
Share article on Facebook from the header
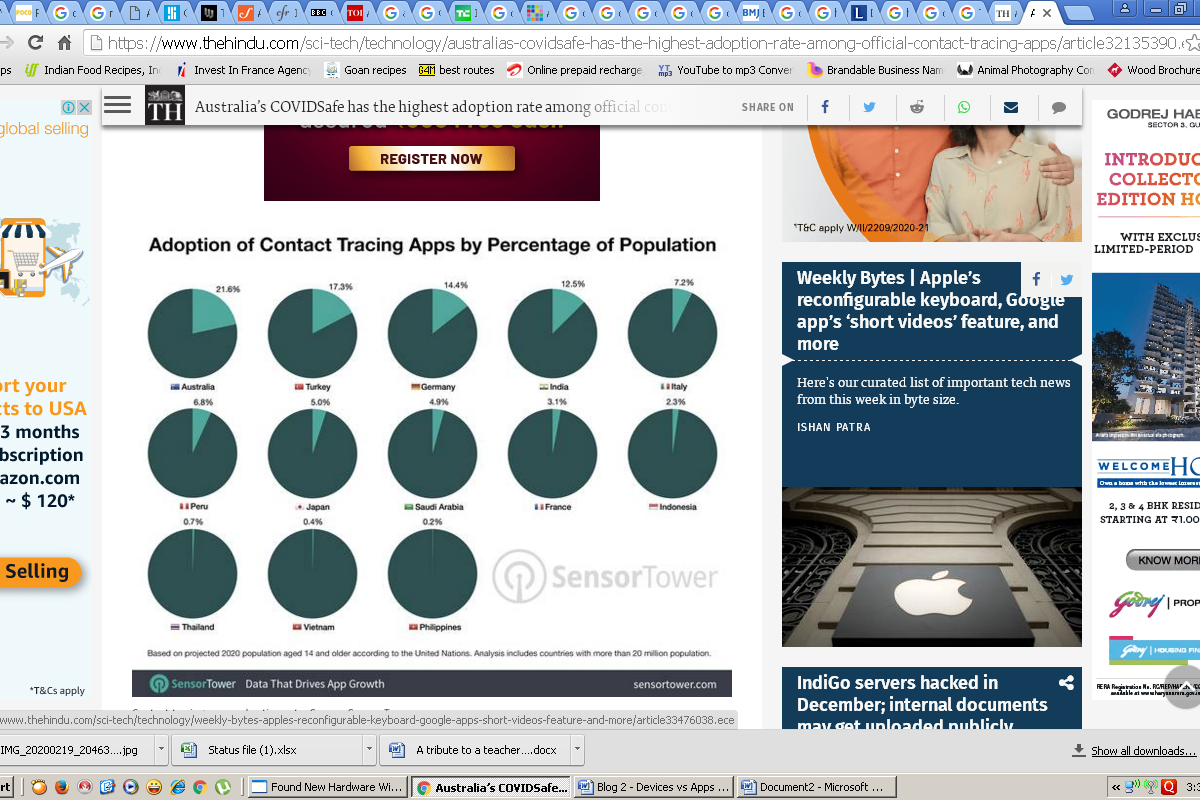tap(825, 107)
